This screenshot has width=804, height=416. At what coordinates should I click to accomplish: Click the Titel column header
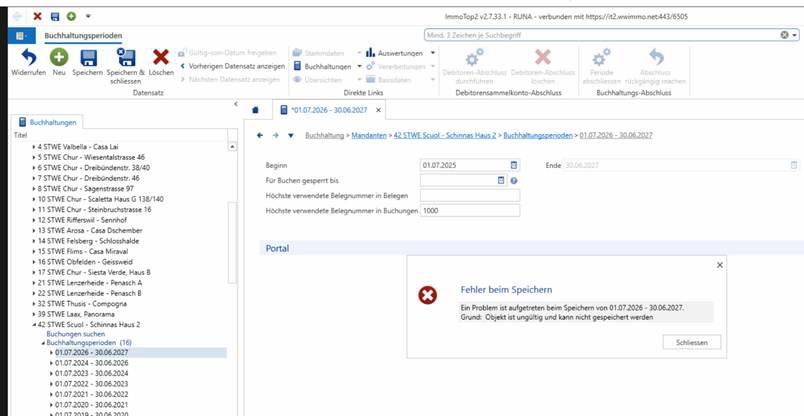[x=120, y=135]
